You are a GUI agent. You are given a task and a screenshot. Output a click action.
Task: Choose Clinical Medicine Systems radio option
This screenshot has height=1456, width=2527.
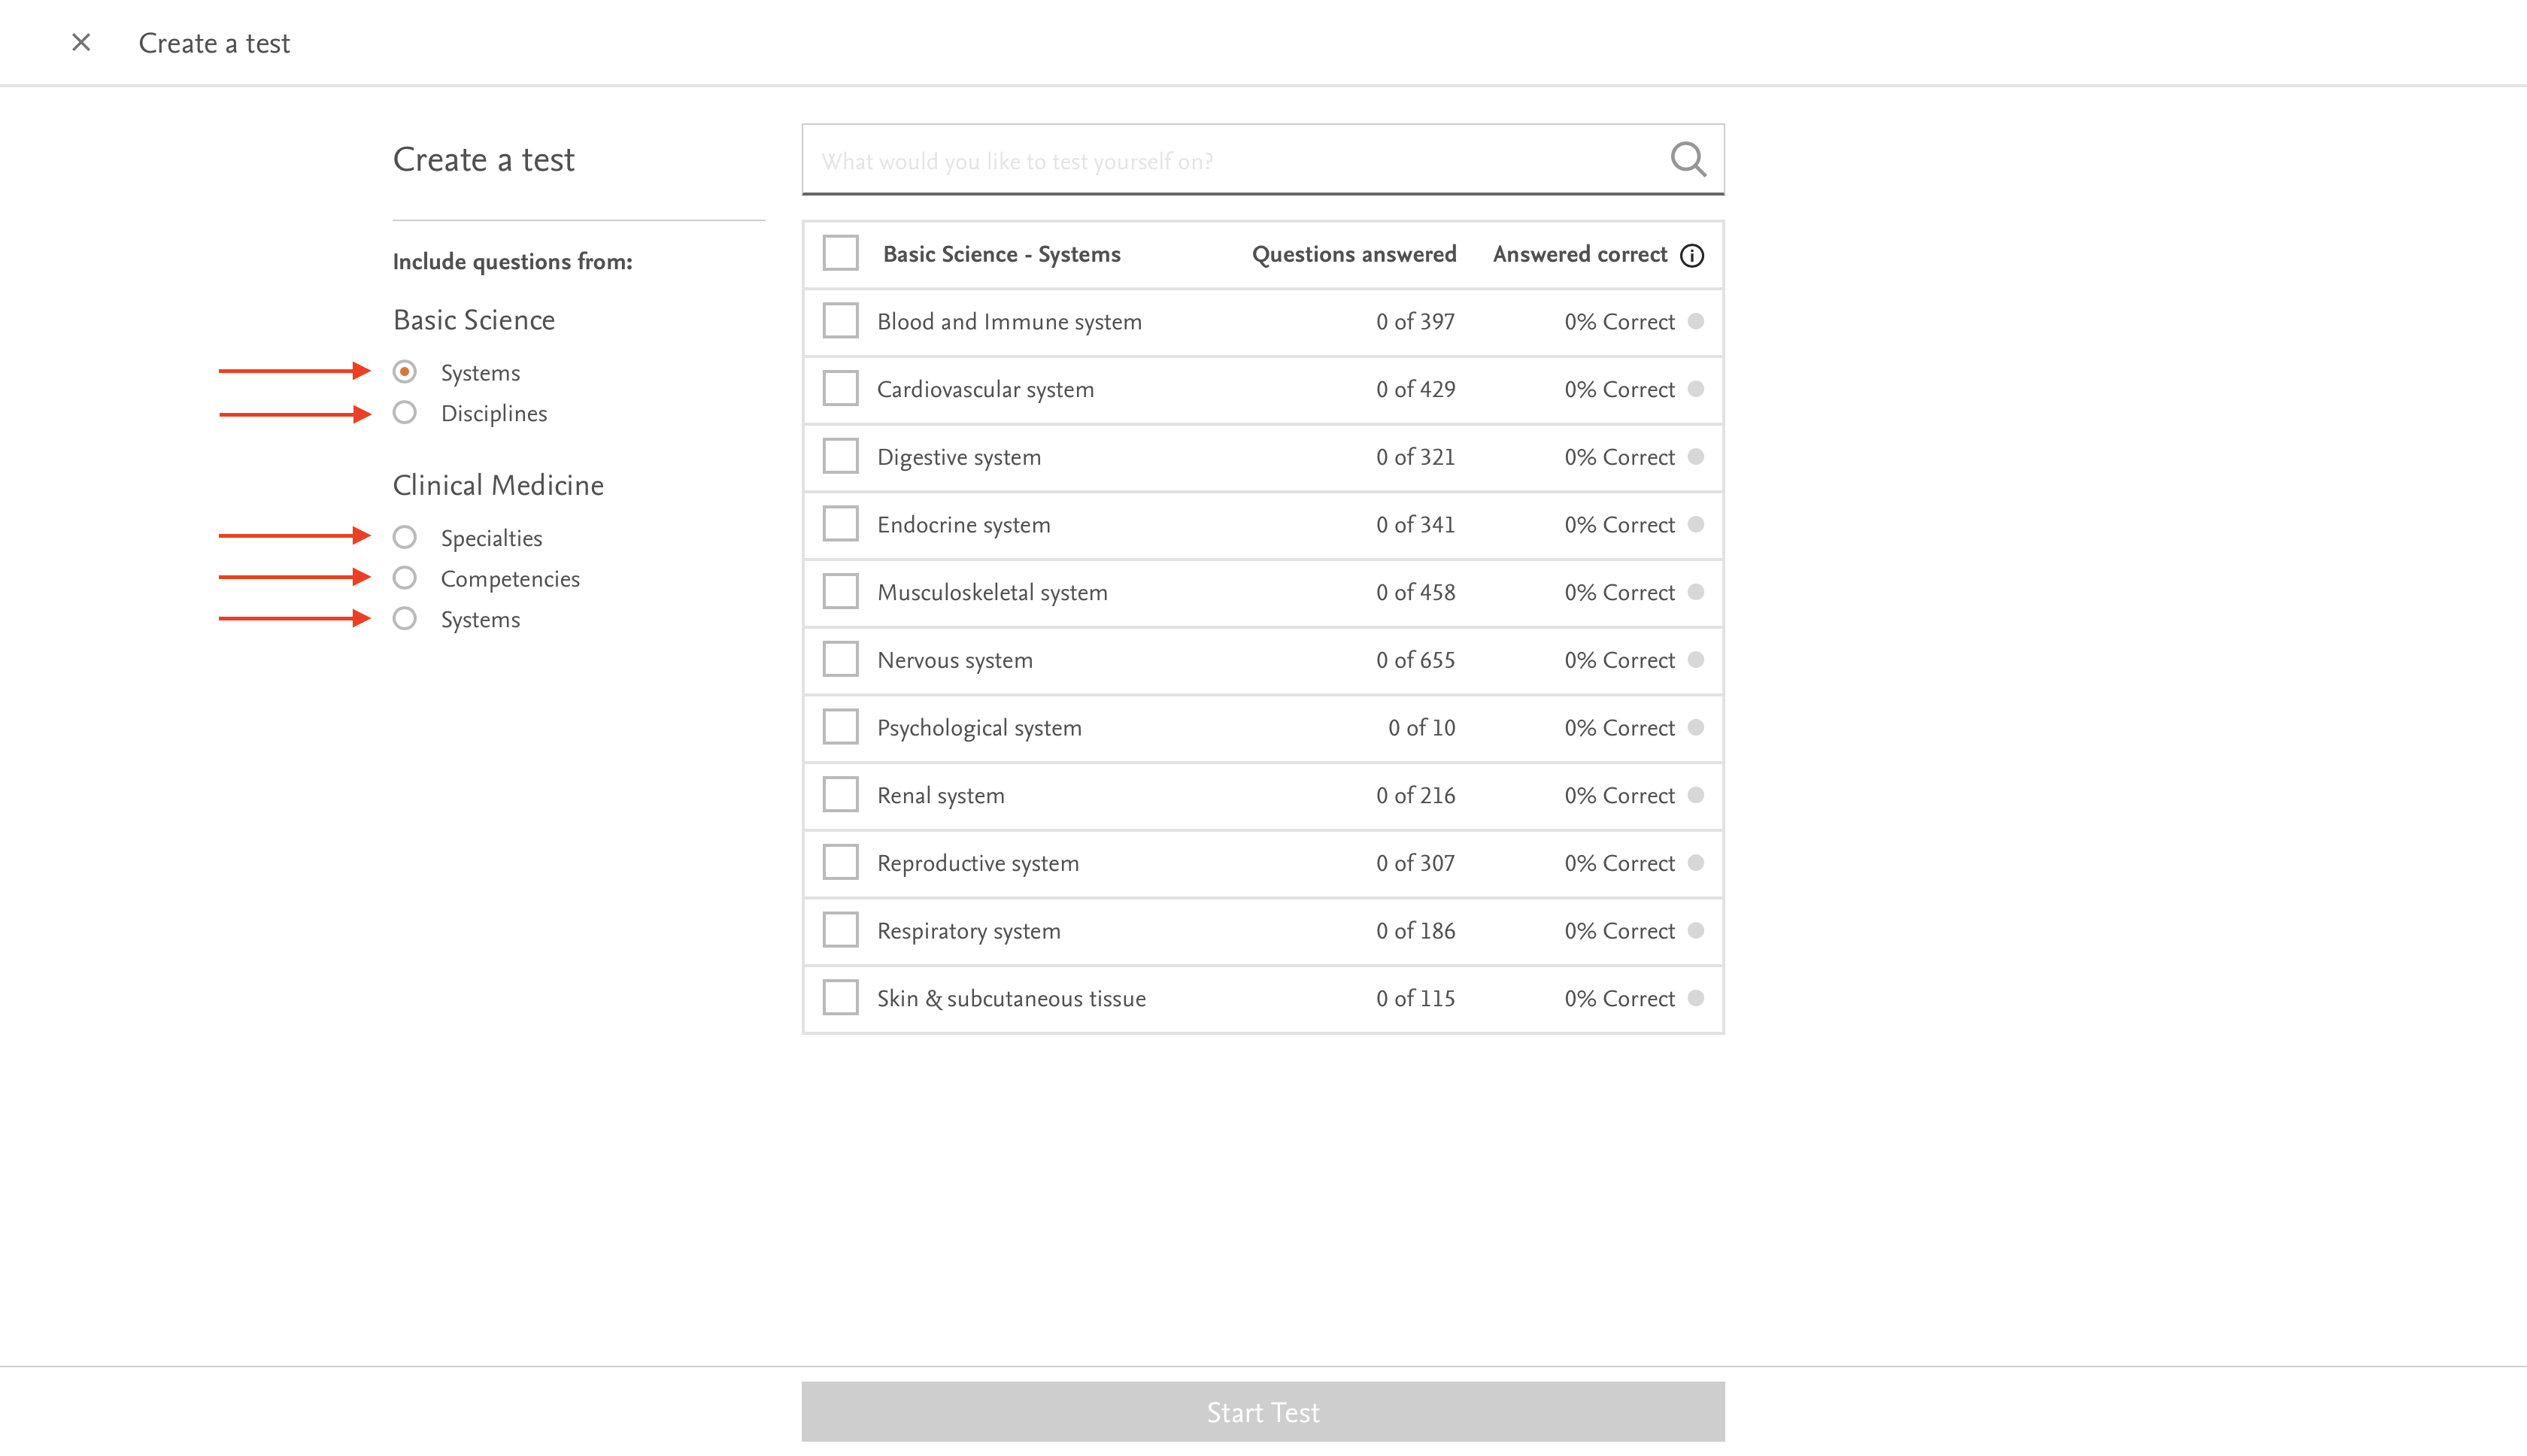point(405,619)
